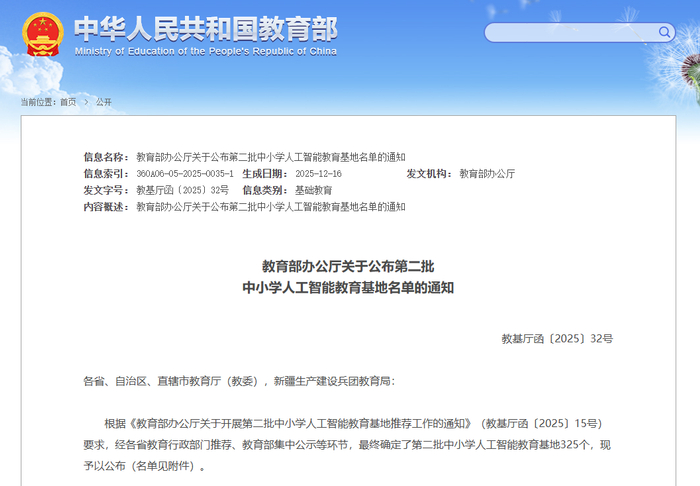700x486 pixels.
Task: Click the 中华人民共和国教育部 site title
Action: [206, 29]
